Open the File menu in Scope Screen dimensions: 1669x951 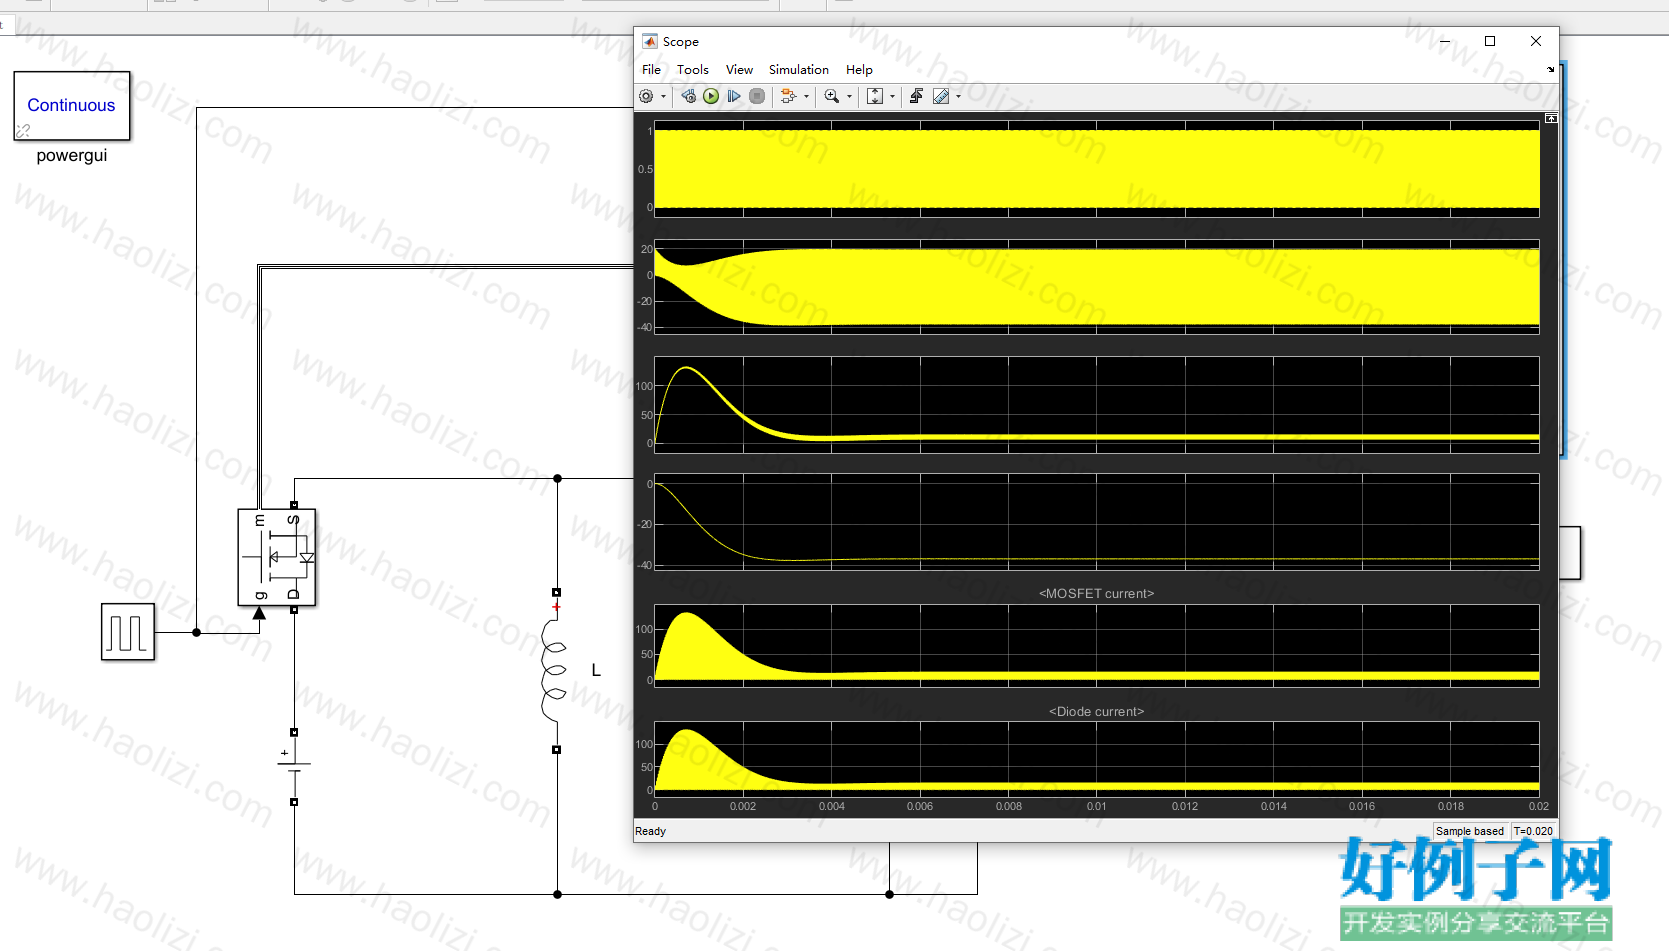651,69
